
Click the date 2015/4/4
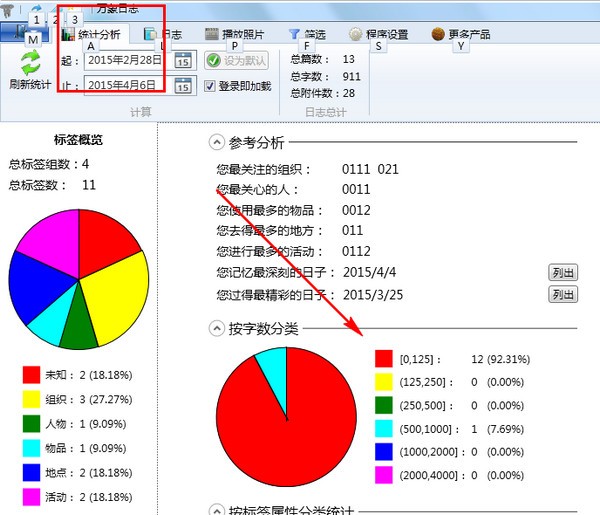point(370,272)
